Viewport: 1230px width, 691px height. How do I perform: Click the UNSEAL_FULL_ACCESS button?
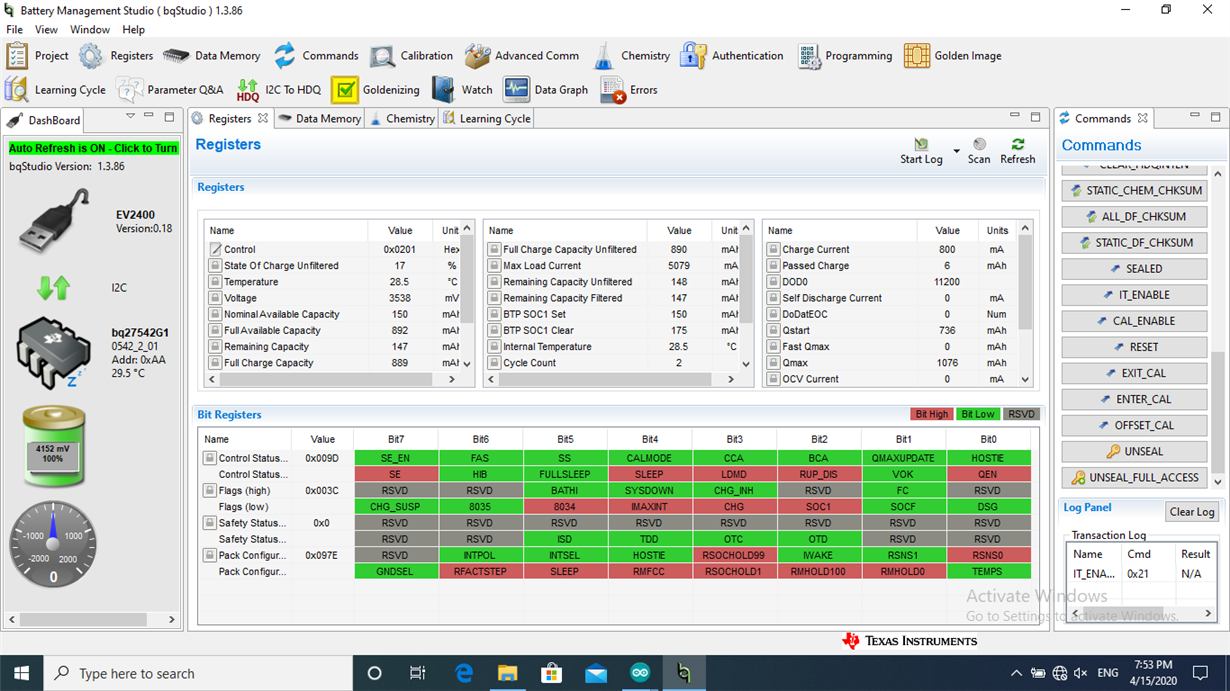(x=1134, y=478)
